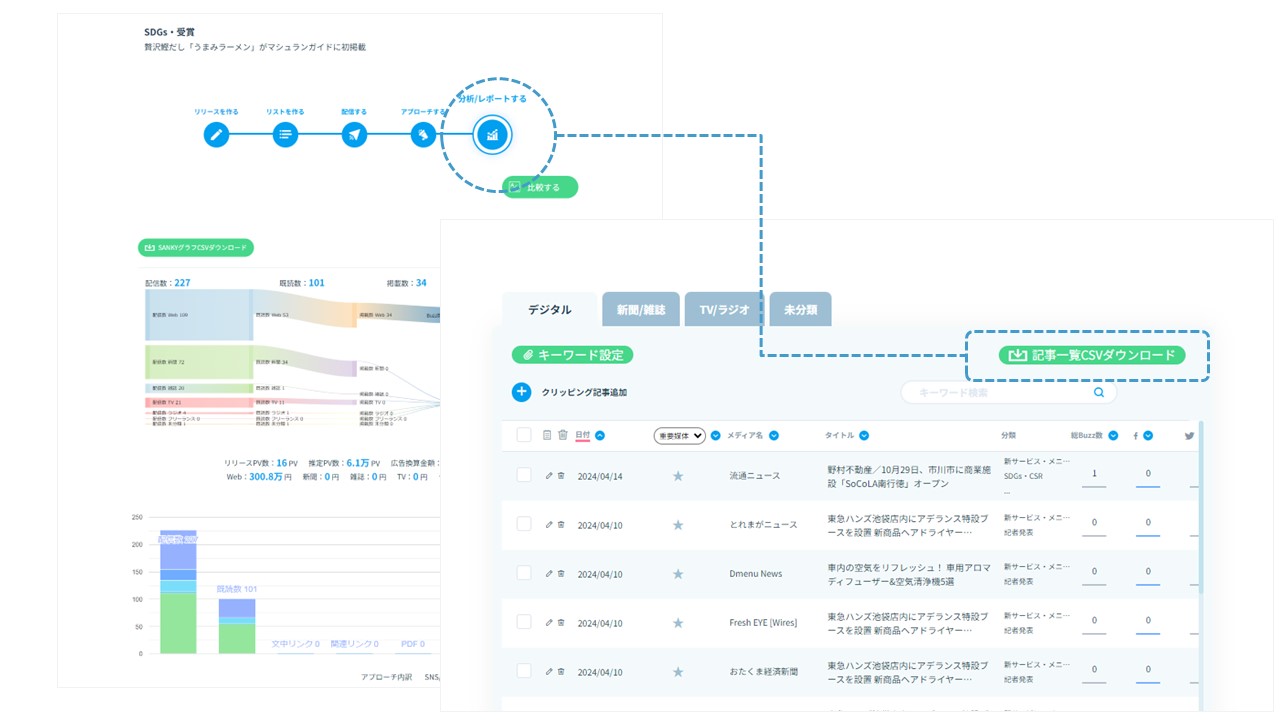Select the 配信する paper plane icon
The image size is (1280, 720).
(354, 134)
